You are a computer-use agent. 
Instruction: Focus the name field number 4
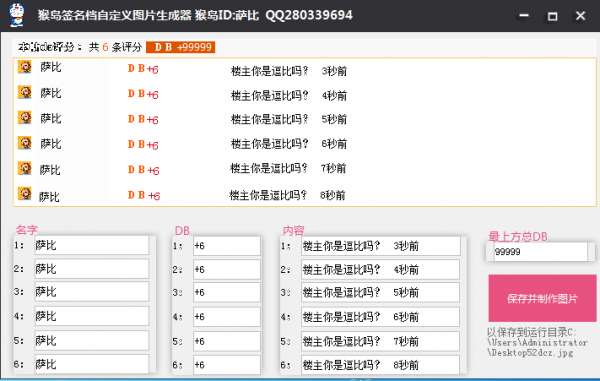point(91,316)
